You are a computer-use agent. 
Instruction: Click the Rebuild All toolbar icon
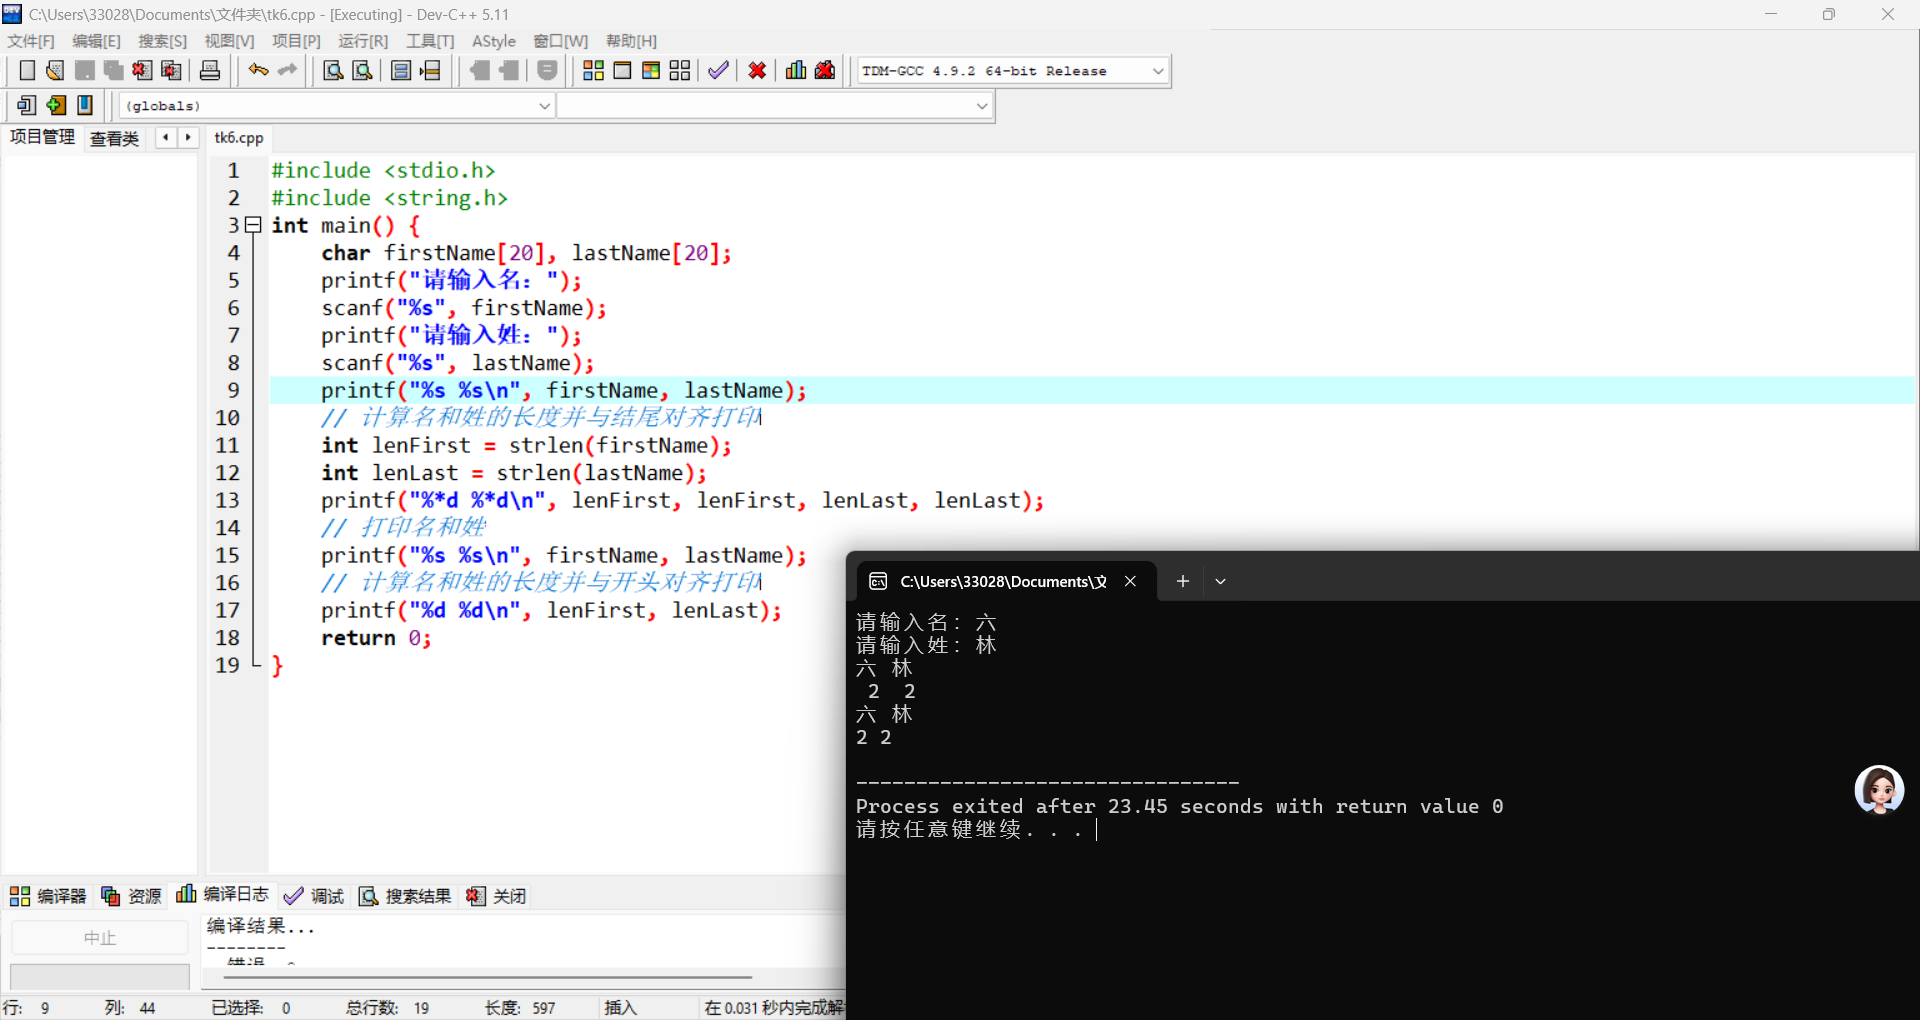point(680,70)
